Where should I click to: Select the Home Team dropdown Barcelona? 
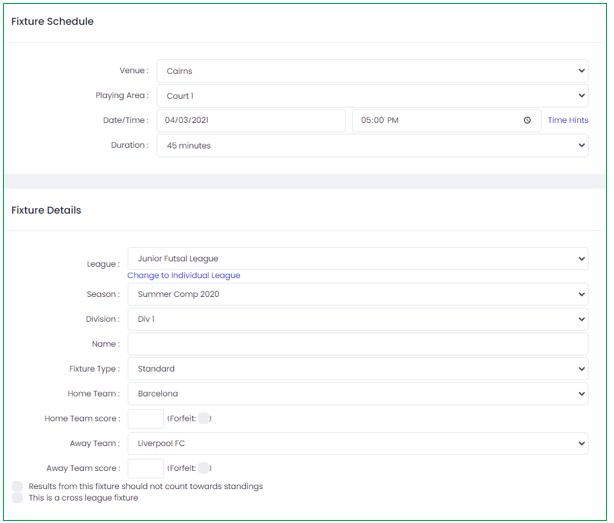click(x=358, y=393)
